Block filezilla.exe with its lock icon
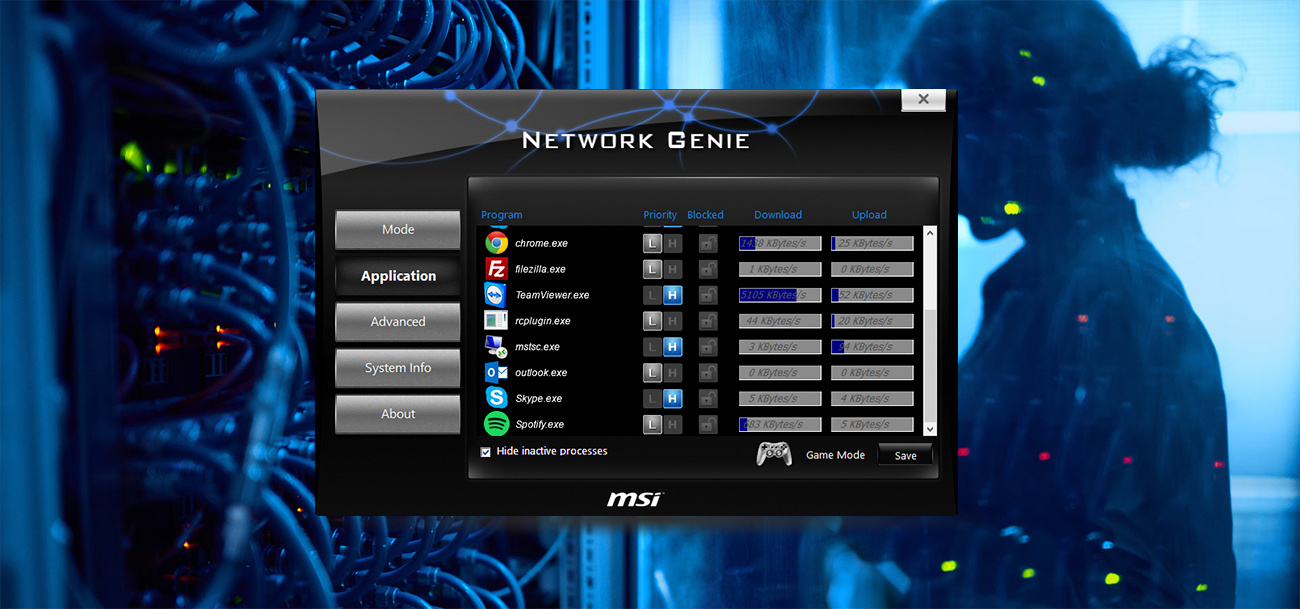This screenshot has height=609, width=1300. coord(708,269)
